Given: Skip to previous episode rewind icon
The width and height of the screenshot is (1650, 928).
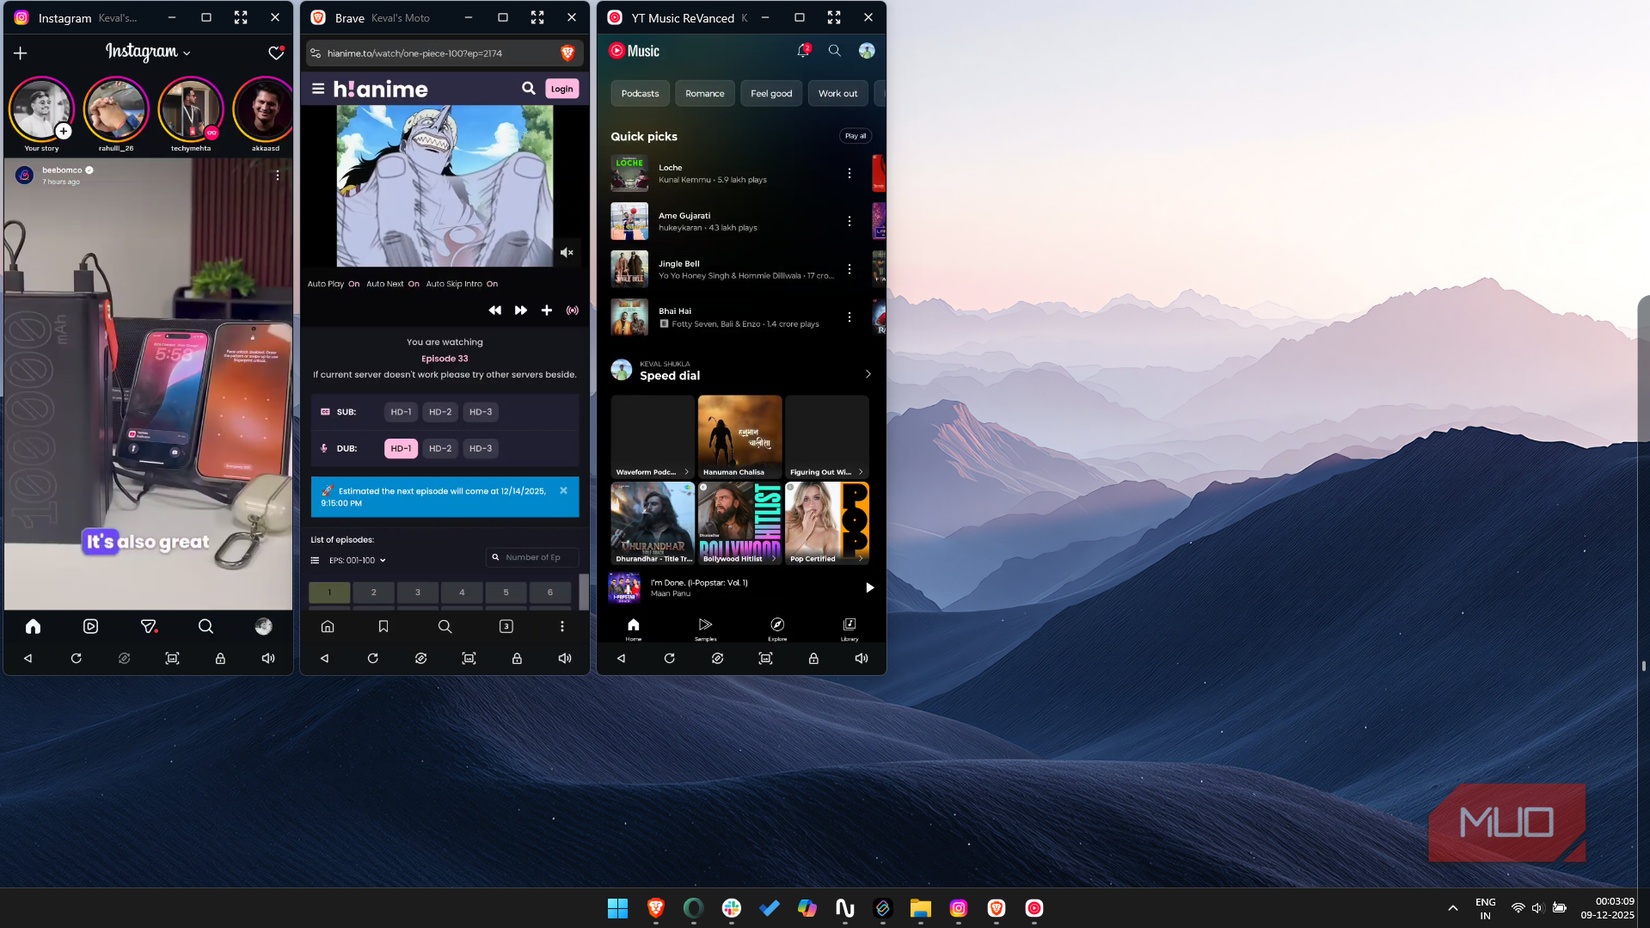Looking at the screenshot, I should coord(494,311).
